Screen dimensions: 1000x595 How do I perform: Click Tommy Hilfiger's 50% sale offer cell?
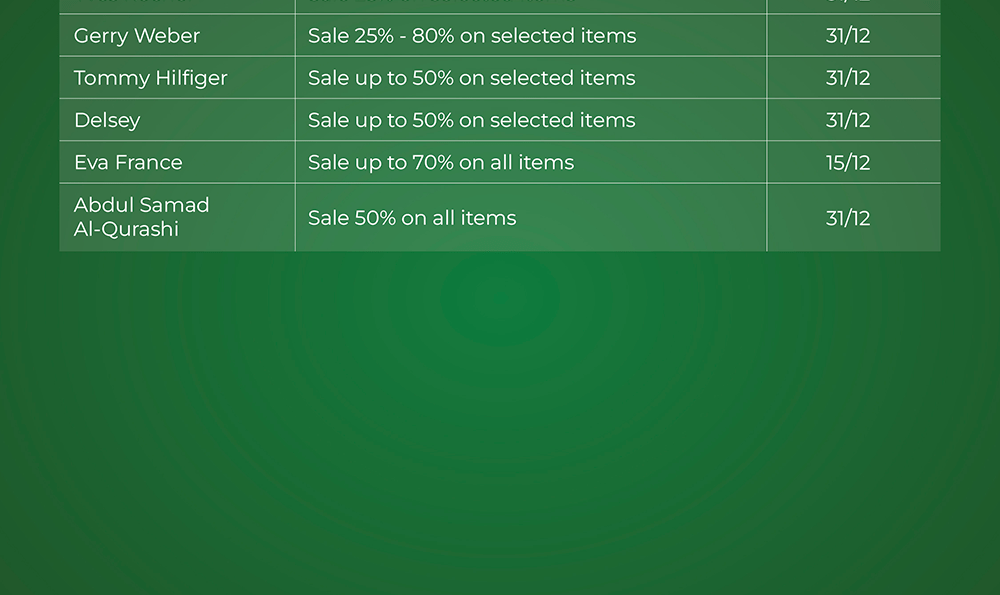tap(472, 78)
